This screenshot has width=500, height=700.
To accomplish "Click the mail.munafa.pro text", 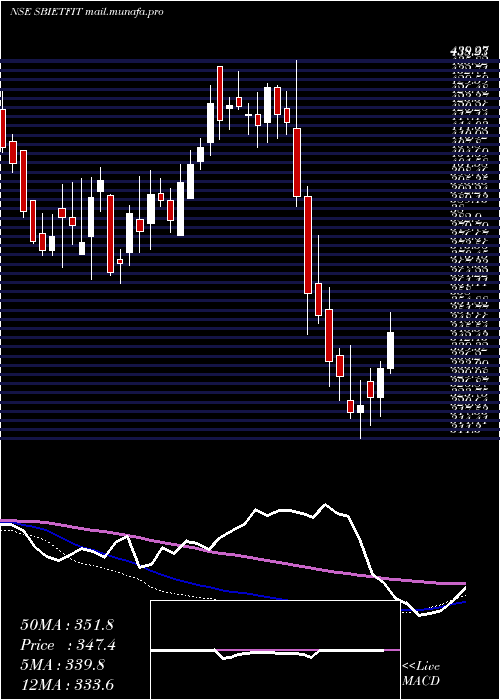I will pyautogui.click(x=124, y=12).
